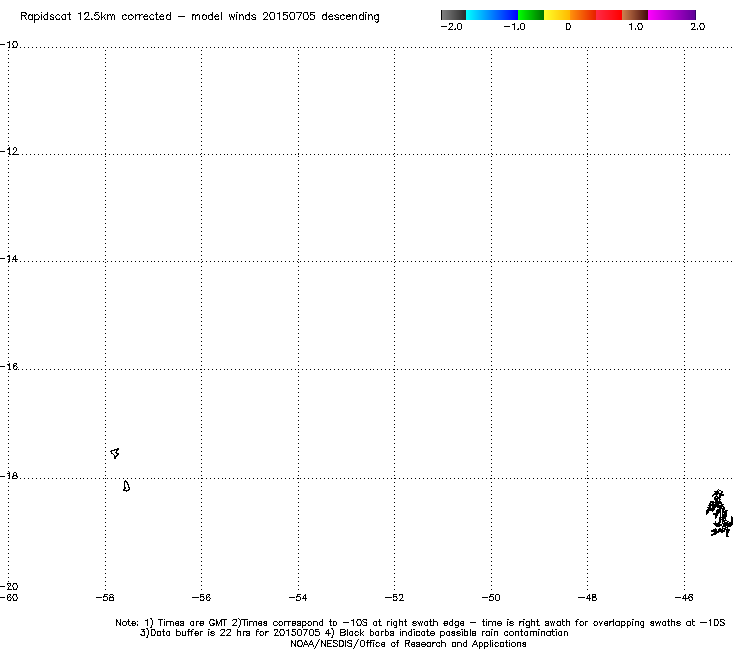The image size is (740, 650).
Task: Click the -46 longitude axis label
Action: click(x=684, y=598)
